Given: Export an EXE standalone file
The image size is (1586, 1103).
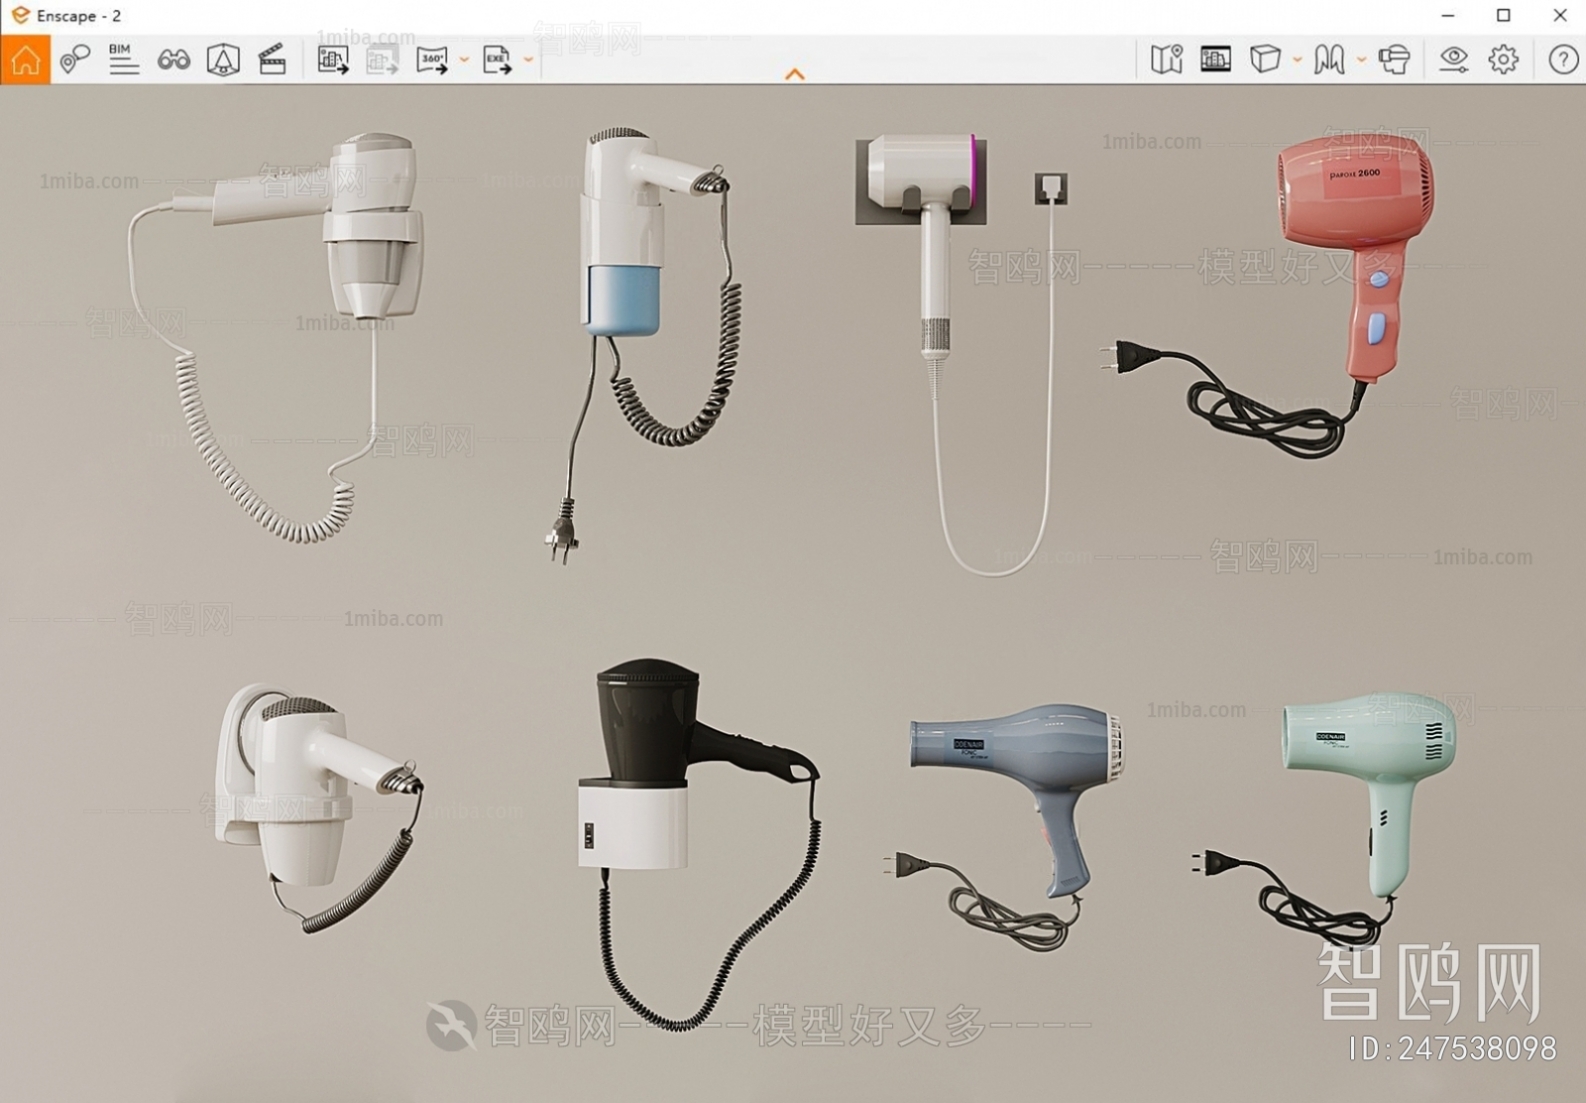Looking at the screenshot, I should 497,60.
